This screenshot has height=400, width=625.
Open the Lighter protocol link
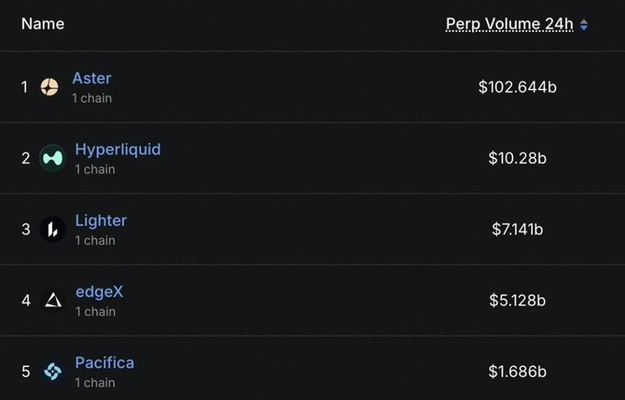coord(101,220)
